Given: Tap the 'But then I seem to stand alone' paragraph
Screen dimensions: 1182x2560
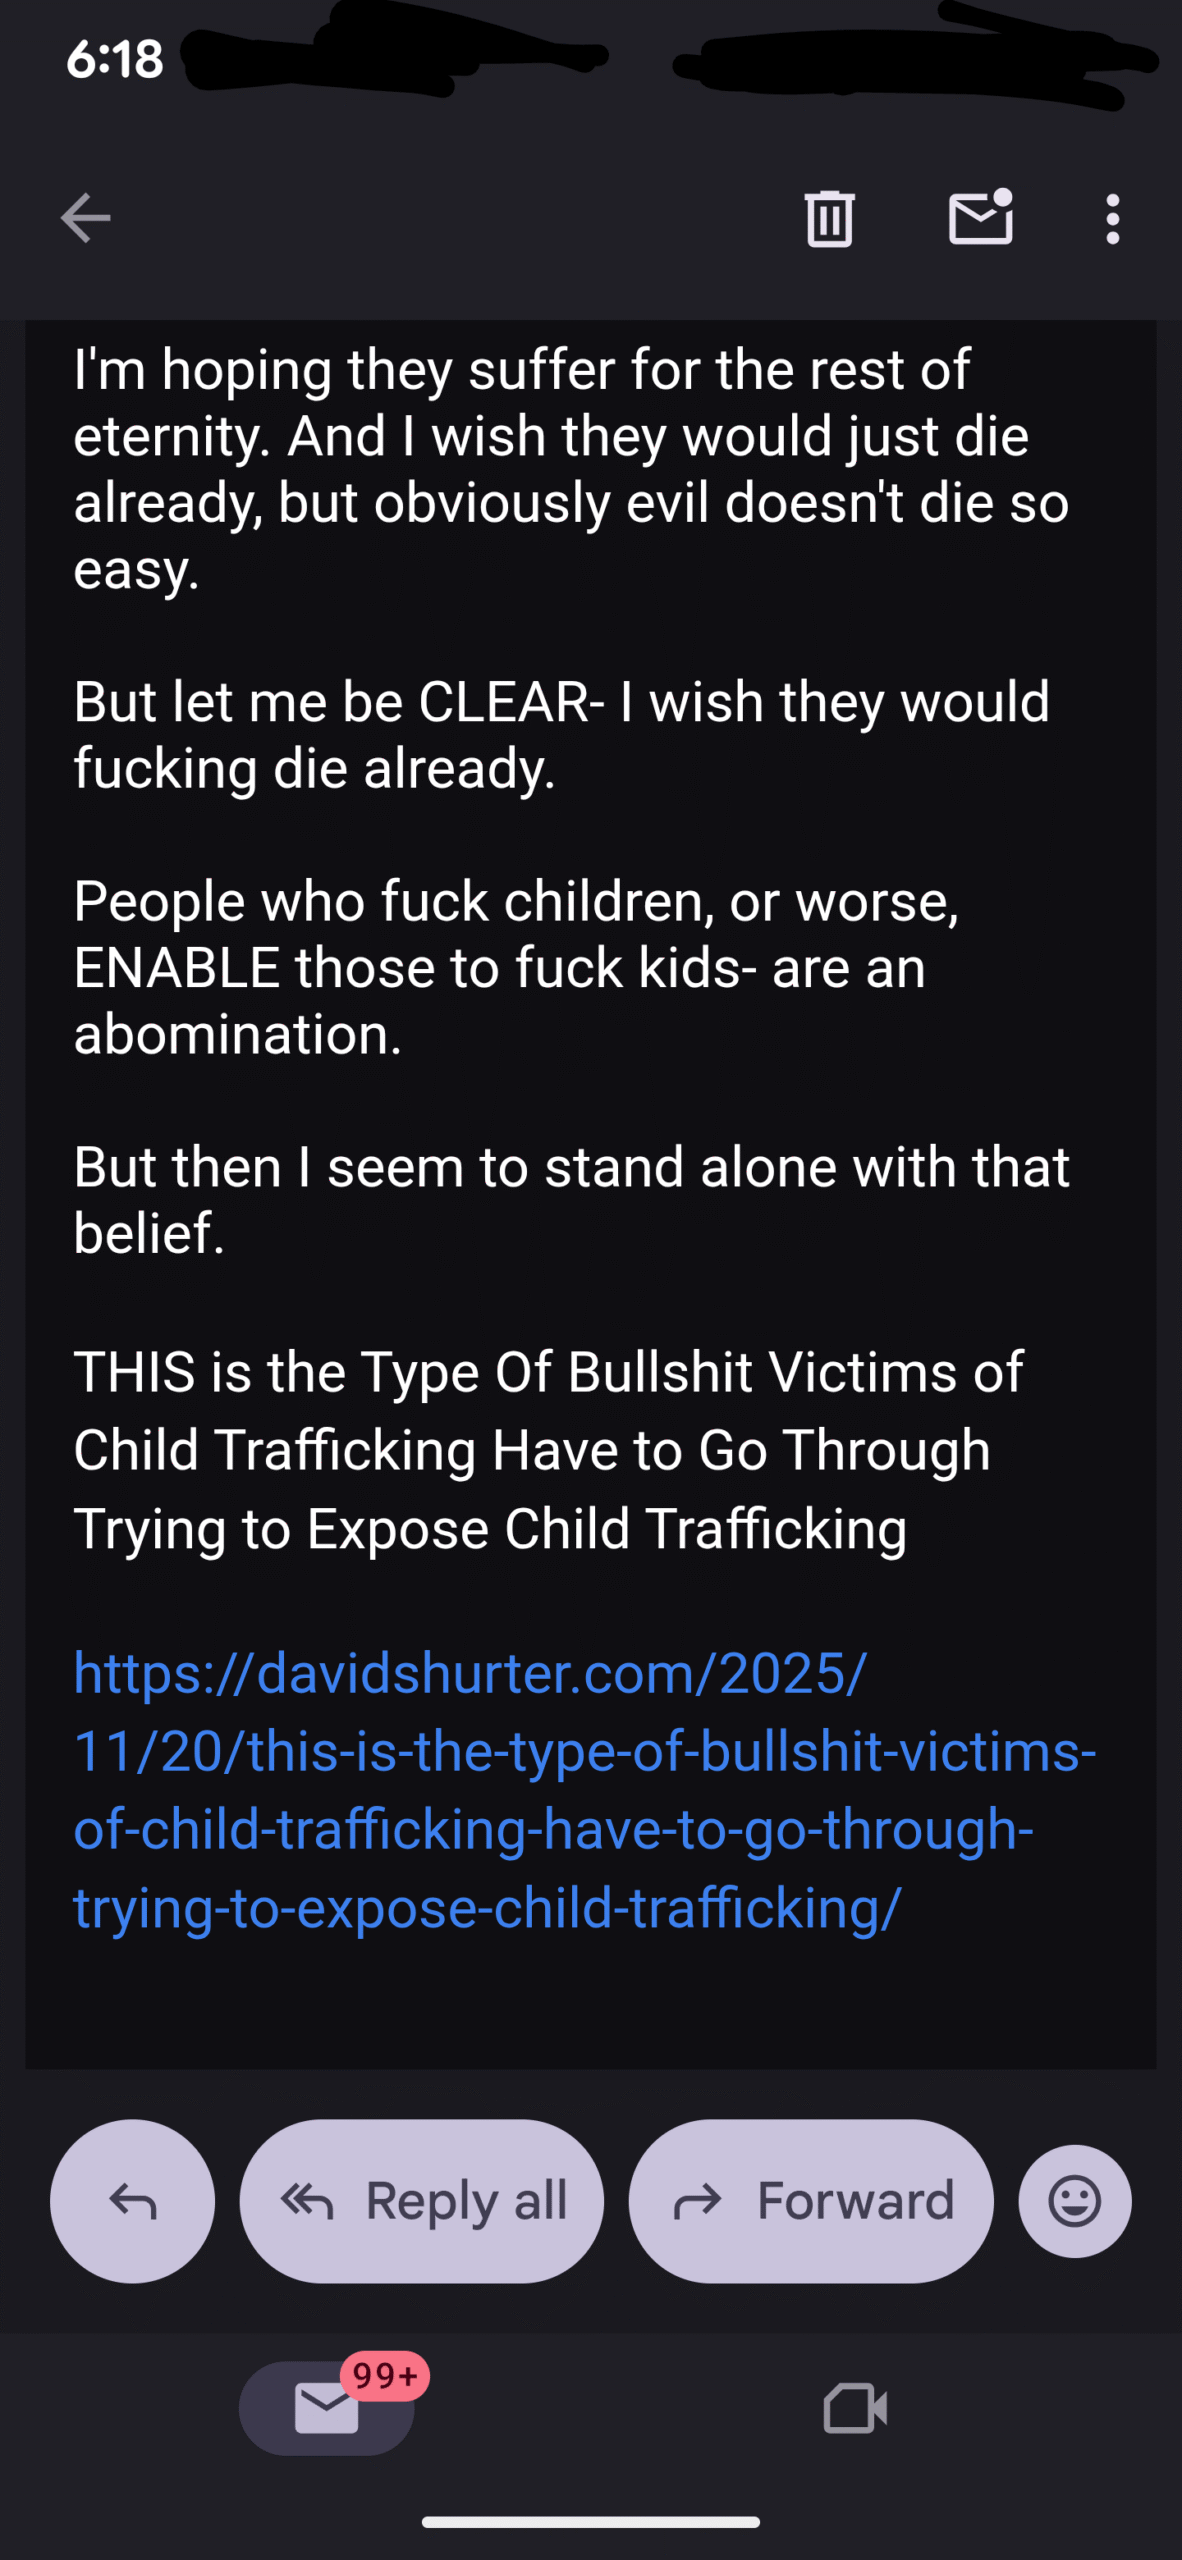Looking at the screenshot, I should pos(572,1199).
